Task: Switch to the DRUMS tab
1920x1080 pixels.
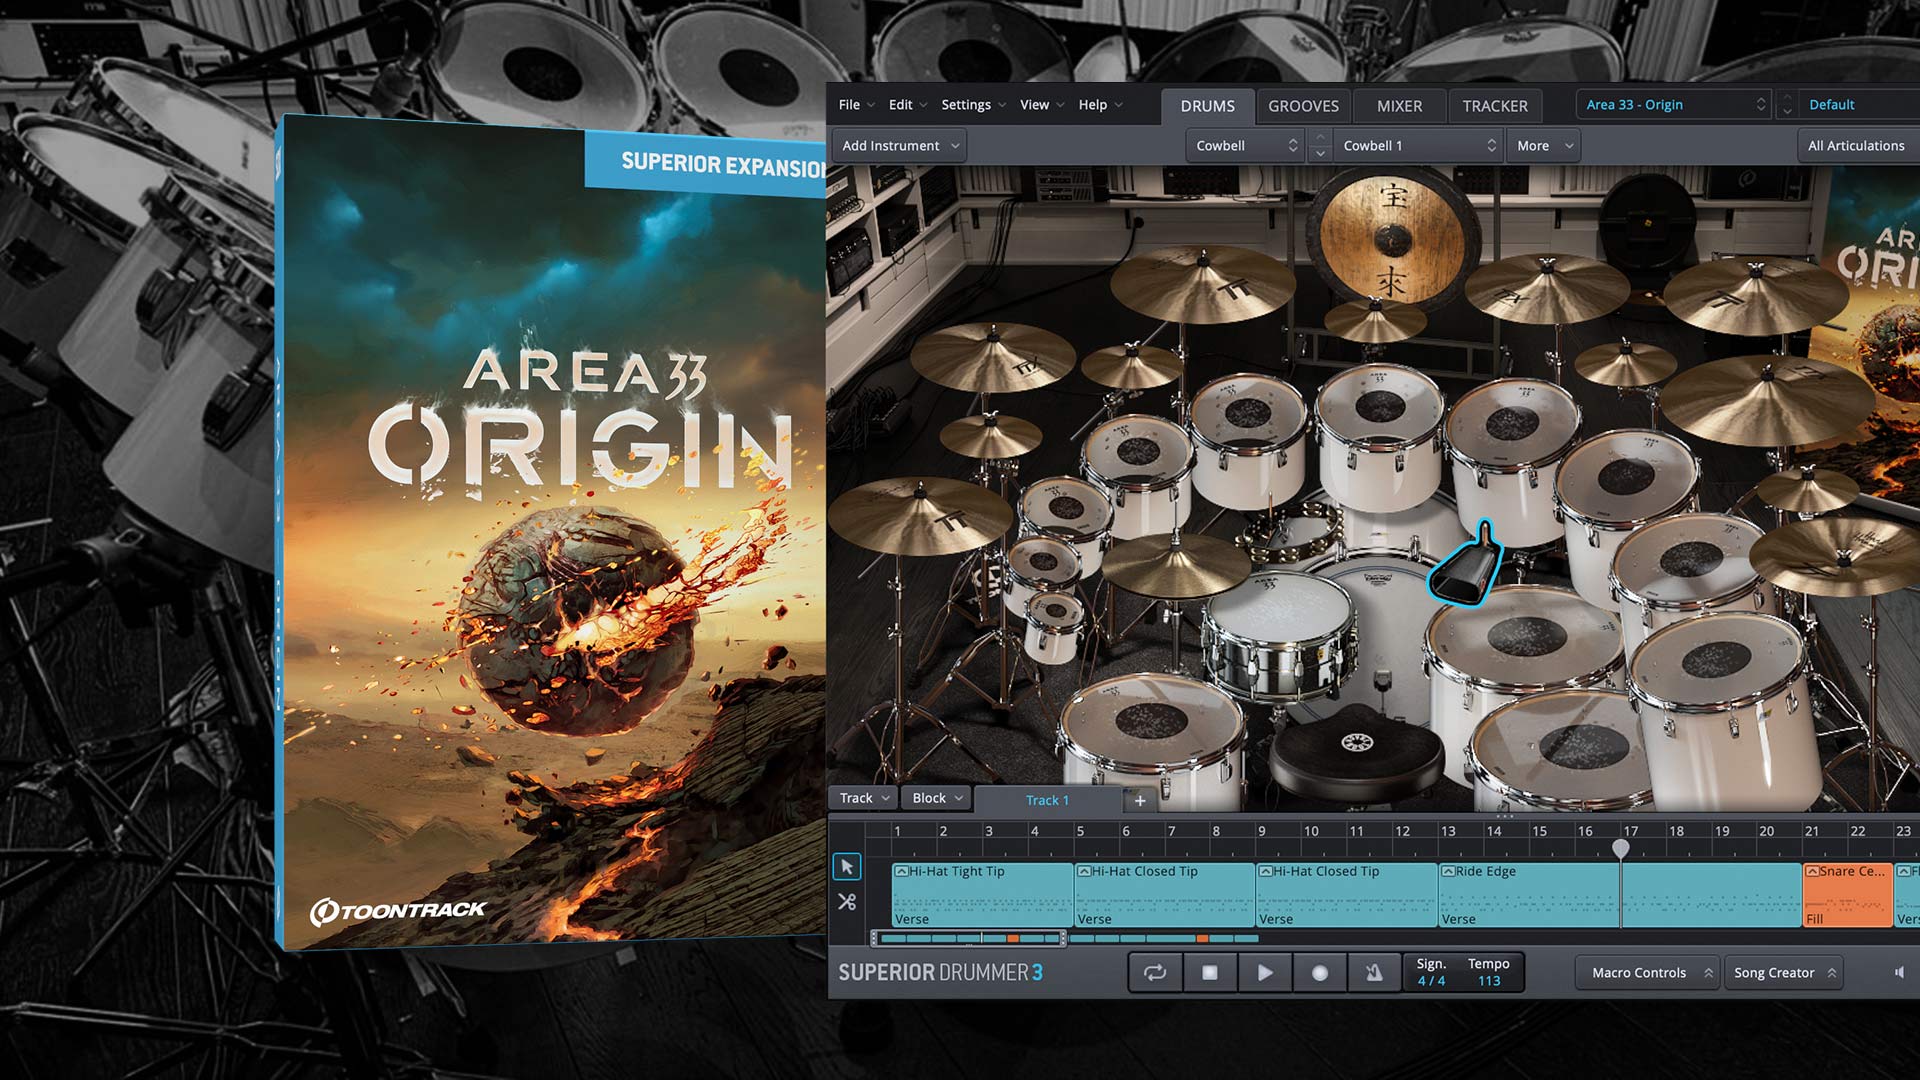Action: coord(1207,106)
